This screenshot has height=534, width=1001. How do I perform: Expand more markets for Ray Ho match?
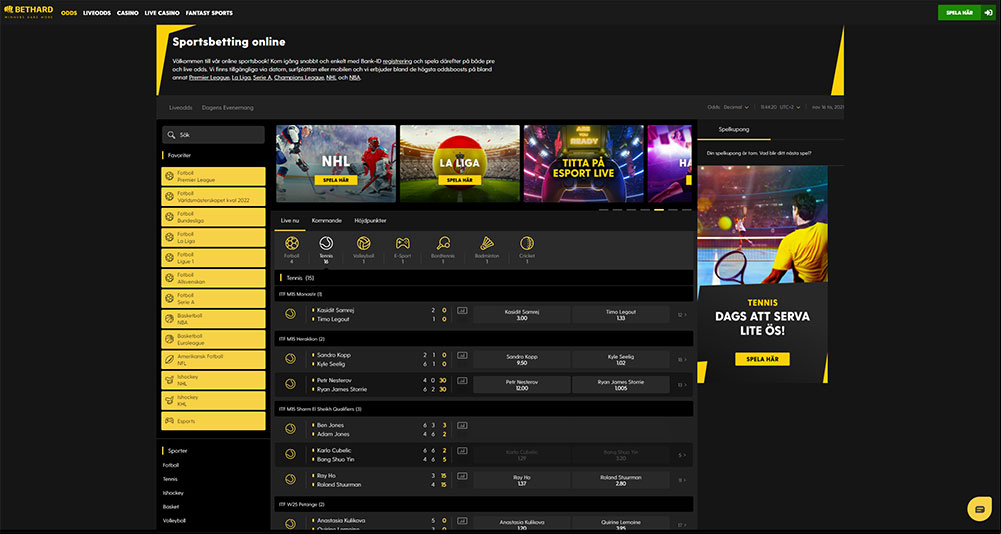tap(682, 480)
